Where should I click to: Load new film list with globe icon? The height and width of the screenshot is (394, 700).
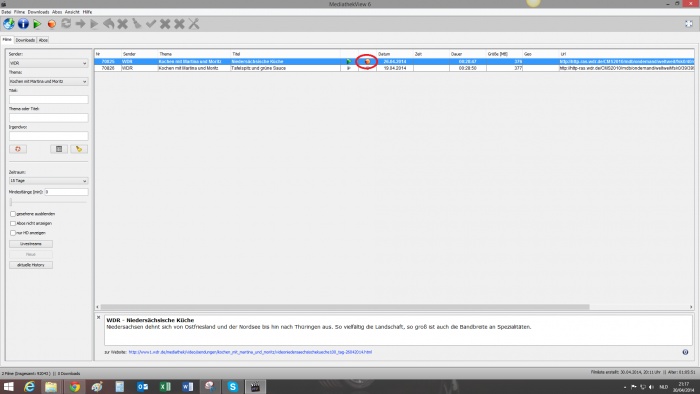[x=8, y=24]
